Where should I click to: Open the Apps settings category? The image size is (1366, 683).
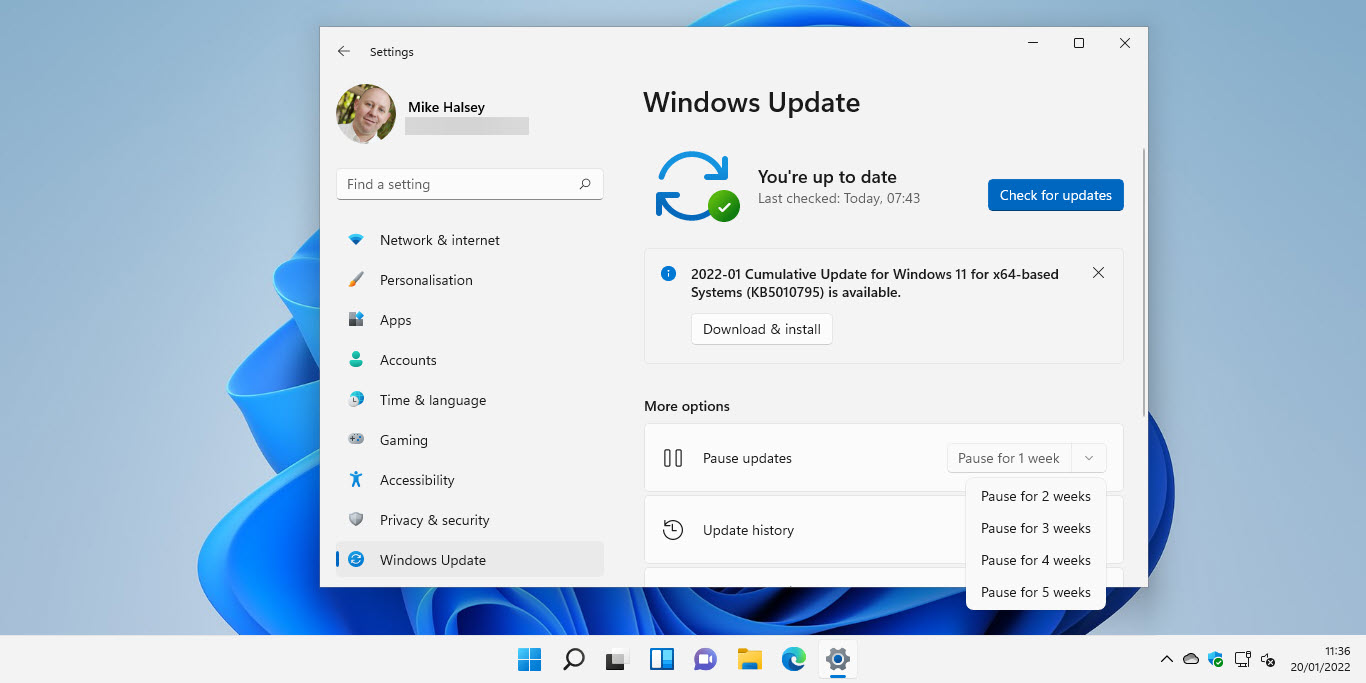(x=395, y=320)
